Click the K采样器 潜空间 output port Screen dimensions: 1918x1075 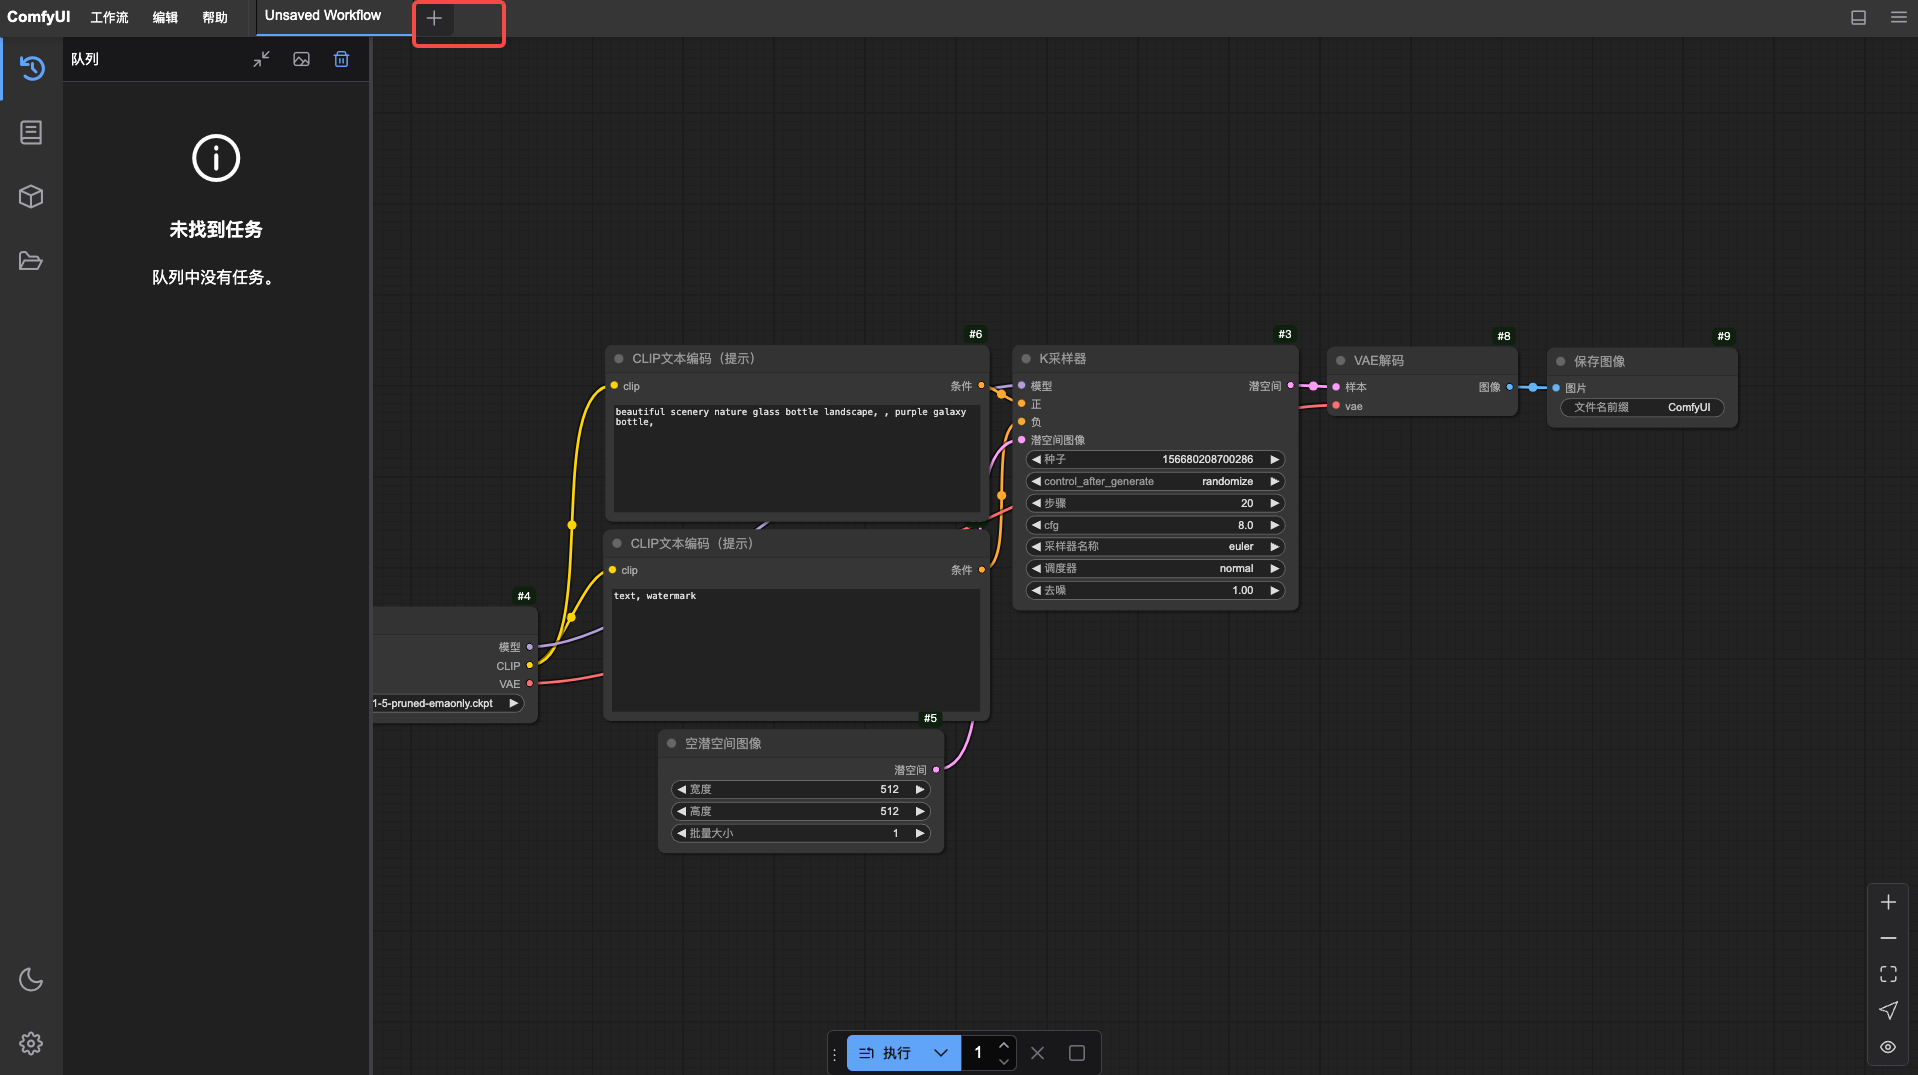(x=1290, y=386)
